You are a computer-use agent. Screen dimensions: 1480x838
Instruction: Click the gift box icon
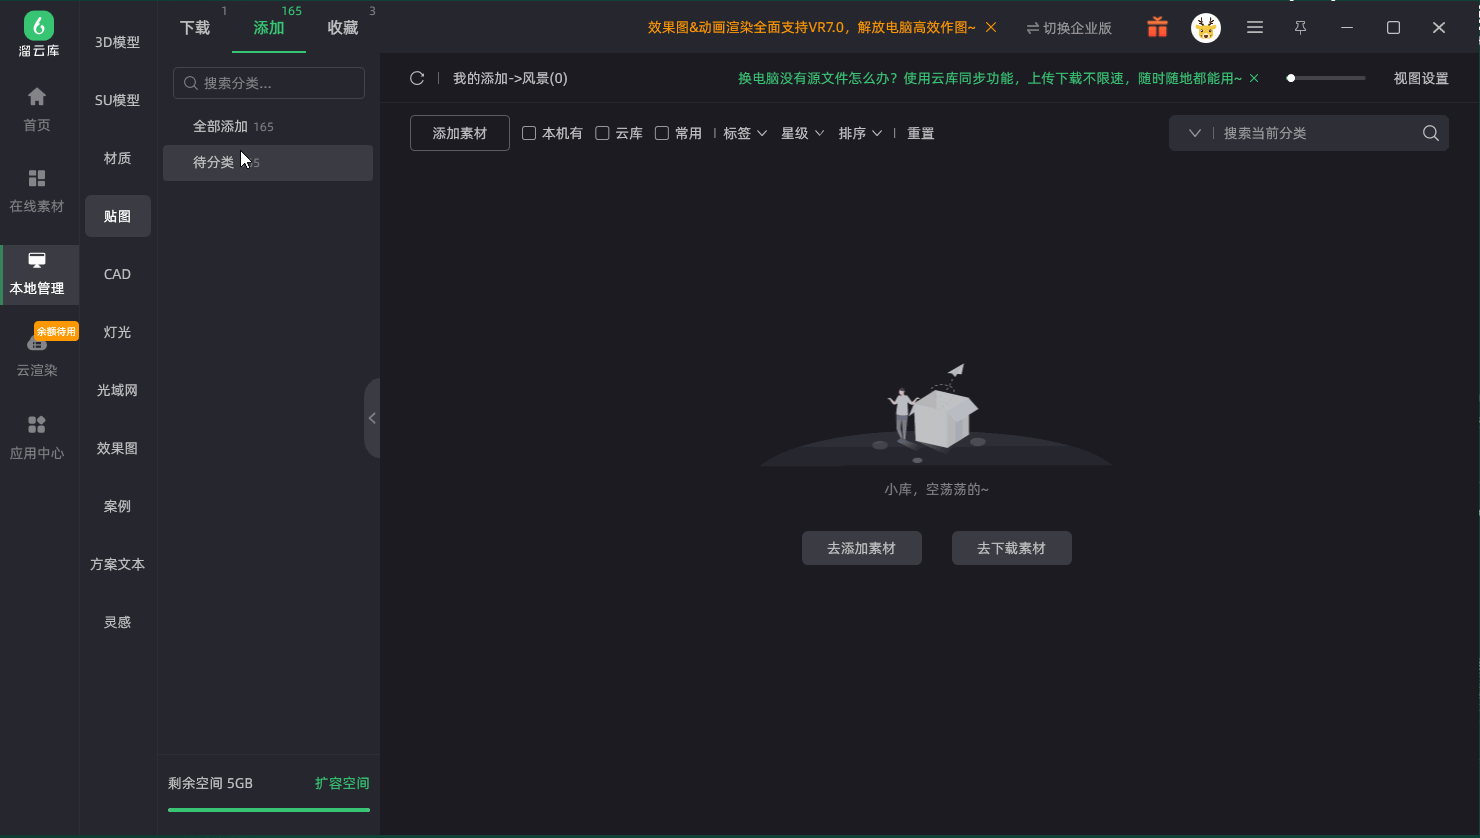tap(1157, 27)
